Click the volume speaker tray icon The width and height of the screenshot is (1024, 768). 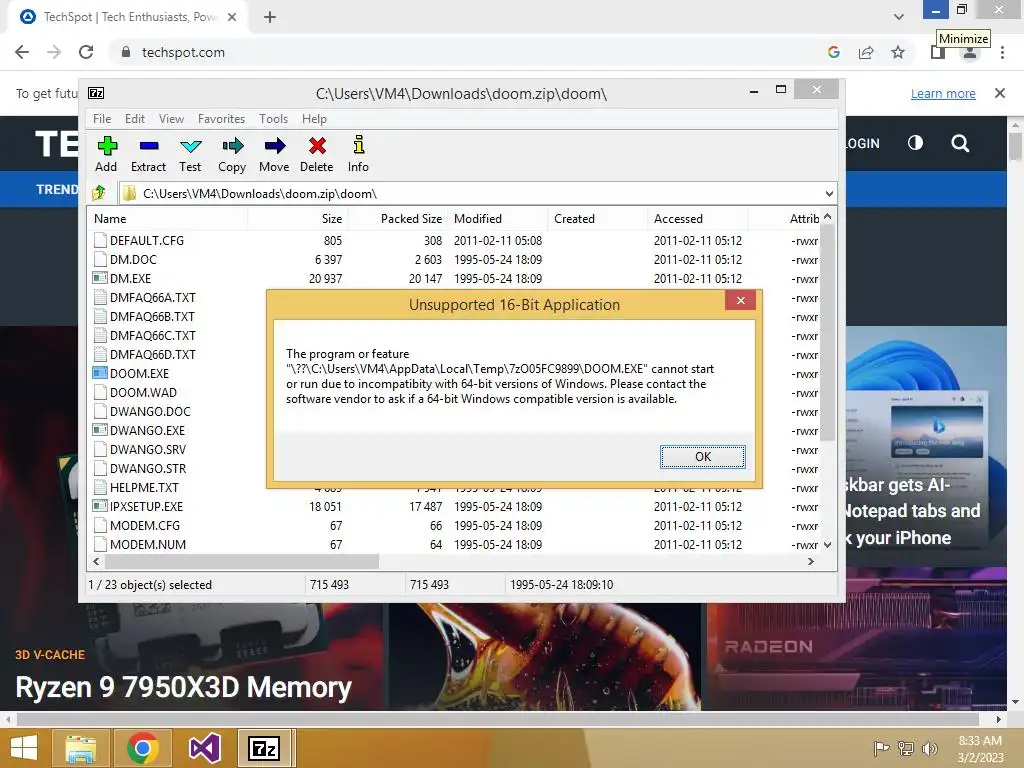[929, 748]
